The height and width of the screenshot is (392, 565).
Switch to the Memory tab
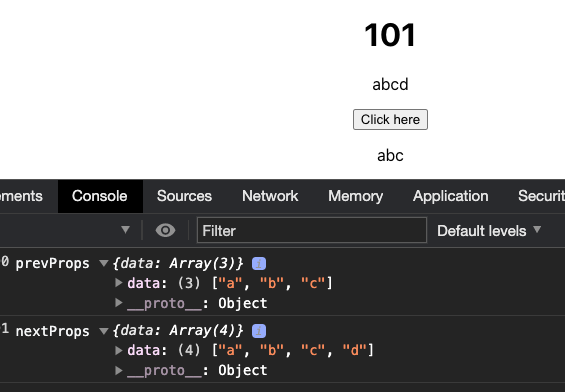[355, 196]
